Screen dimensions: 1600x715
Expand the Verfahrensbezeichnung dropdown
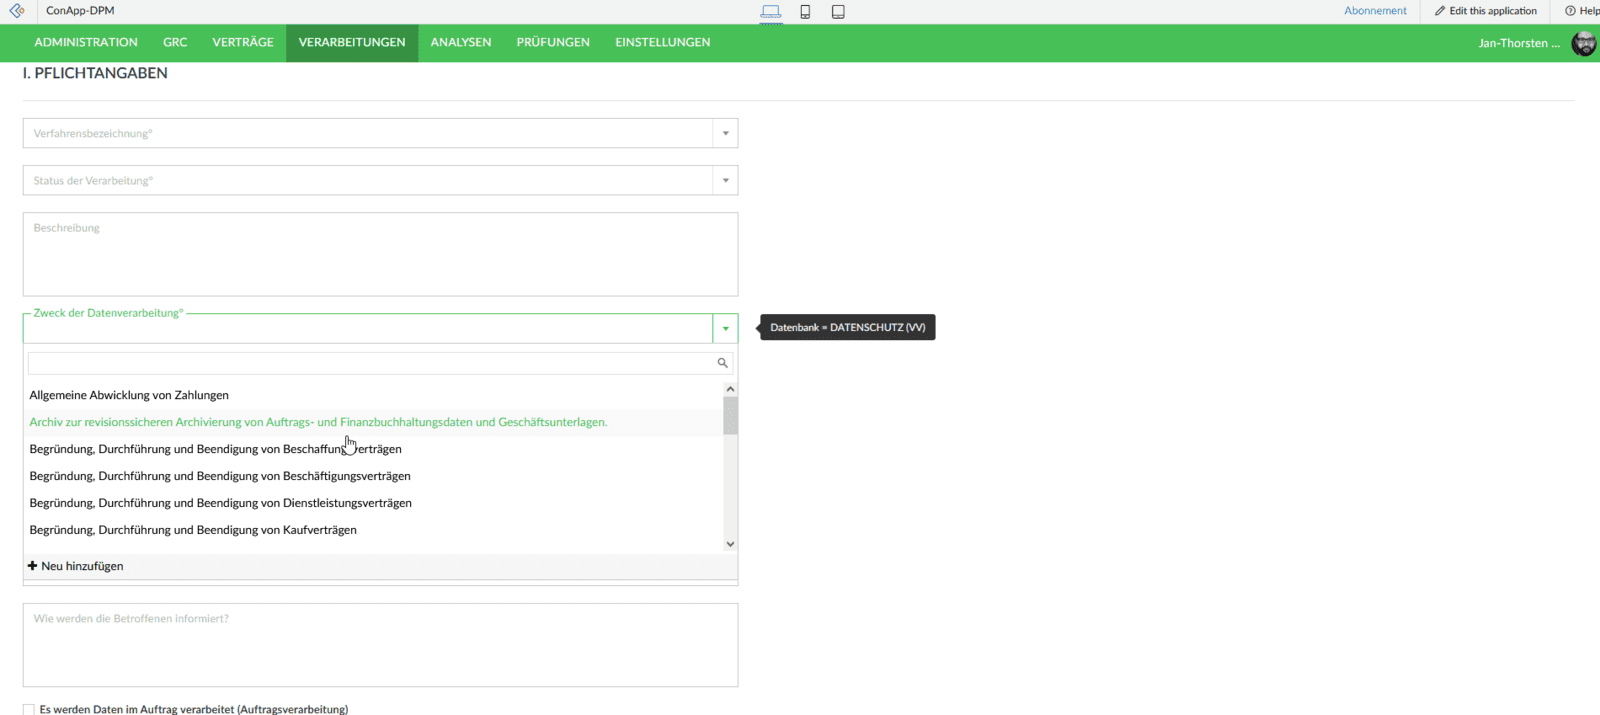point(725,133)
